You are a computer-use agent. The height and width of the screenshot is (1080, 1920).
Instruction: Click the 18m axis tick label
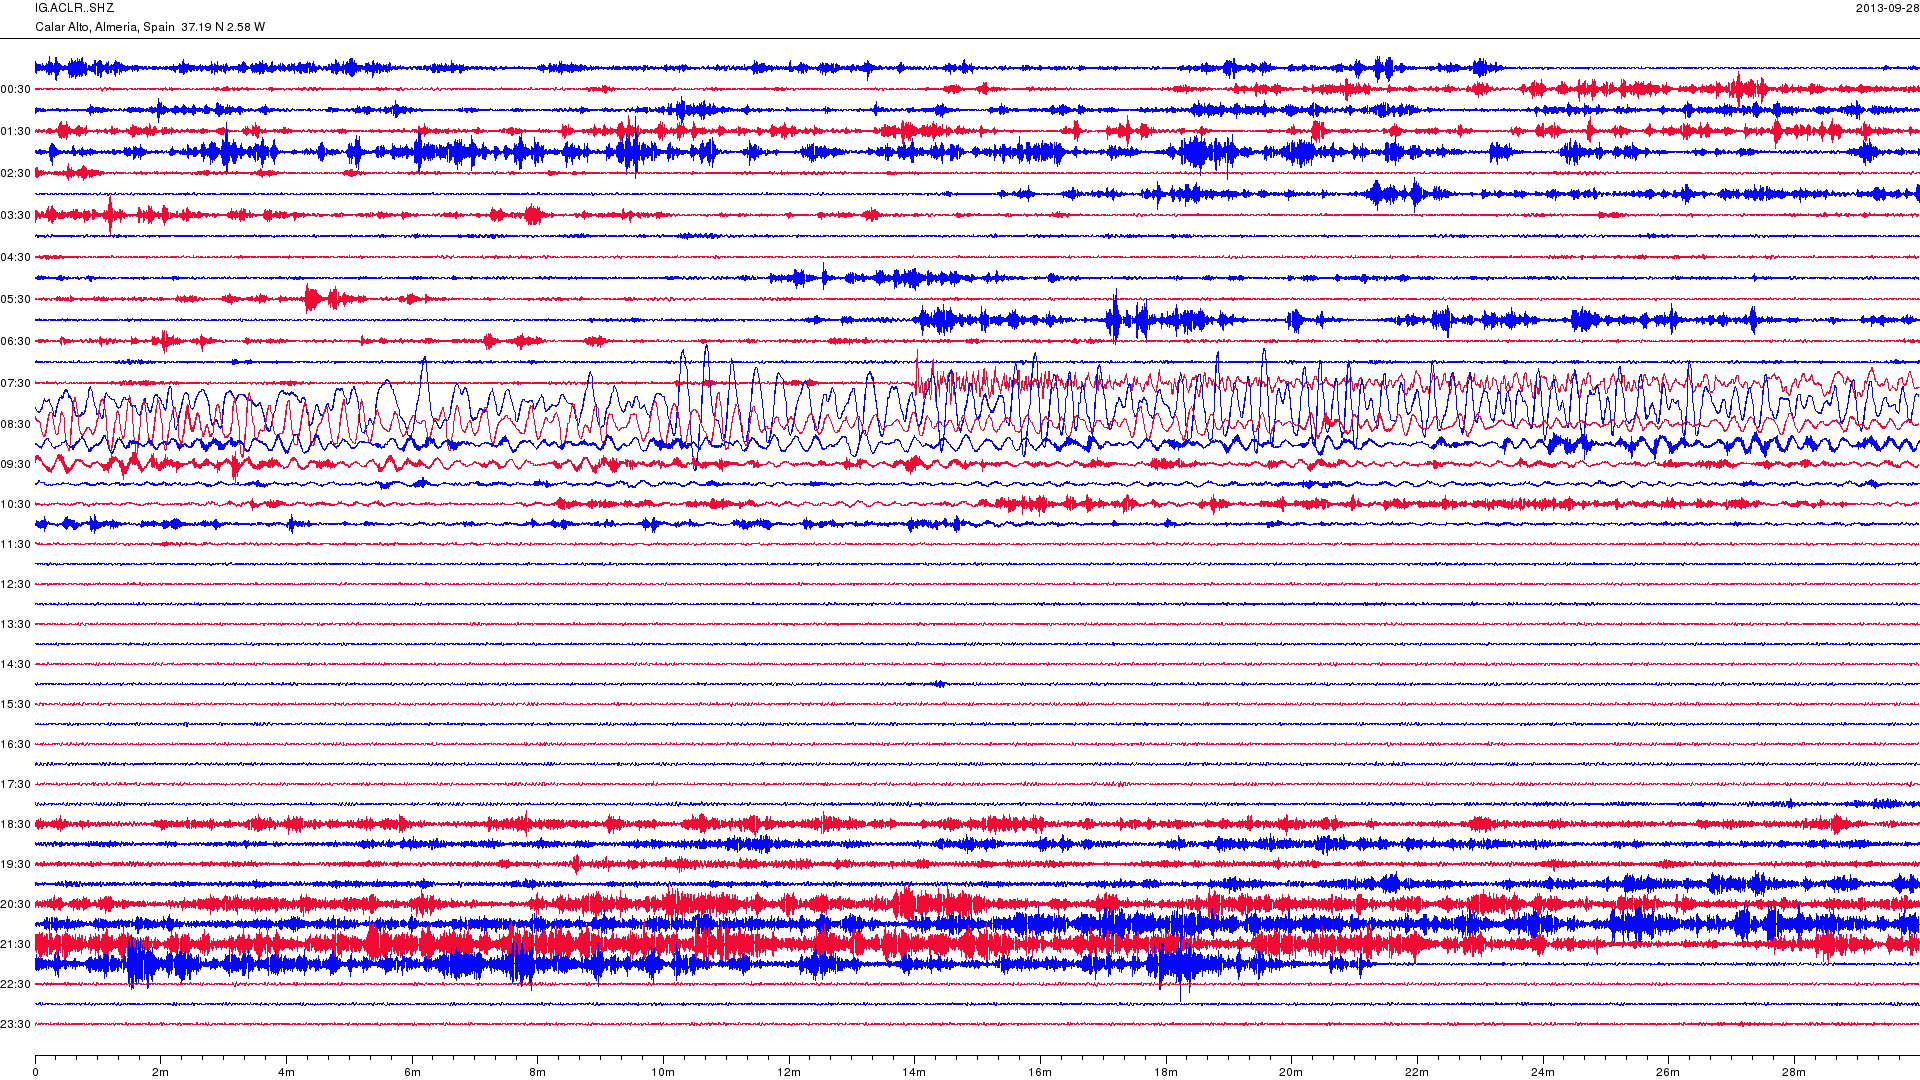[1165, 1073]
